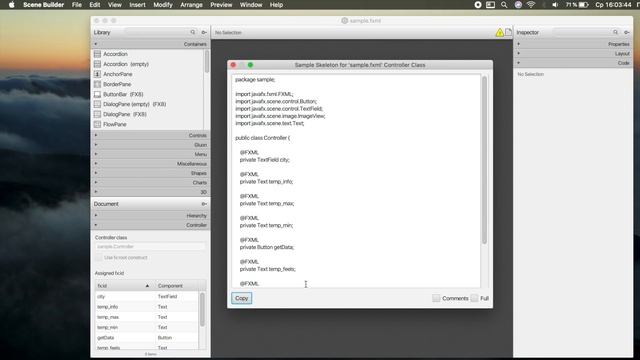Click the yellow warning triangle icon
Viewport: 640px width, 360px height.
click(500, 33)
